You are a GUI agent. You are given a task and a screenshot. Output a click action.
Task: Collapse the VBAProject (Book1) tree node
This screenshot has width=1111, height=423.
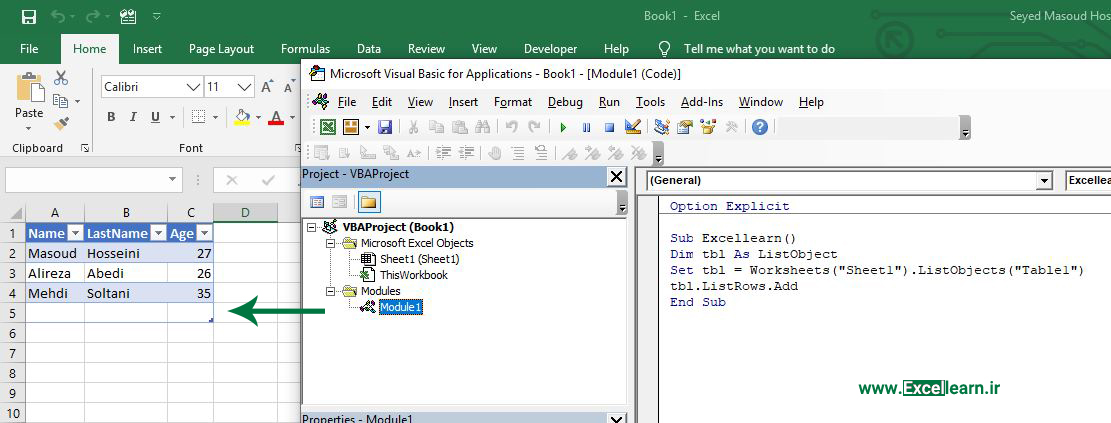(312, 227)
